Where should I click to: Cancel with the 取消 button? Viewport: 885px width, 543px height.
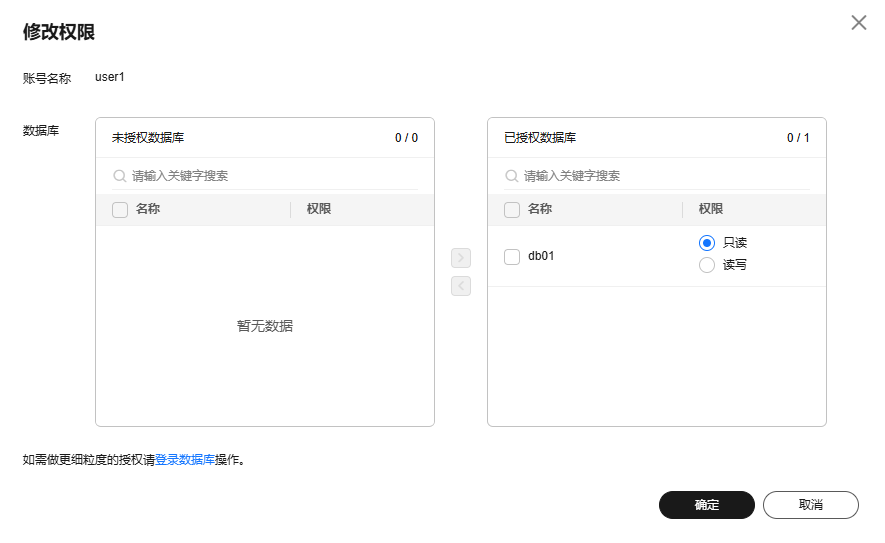pos(810,505)
